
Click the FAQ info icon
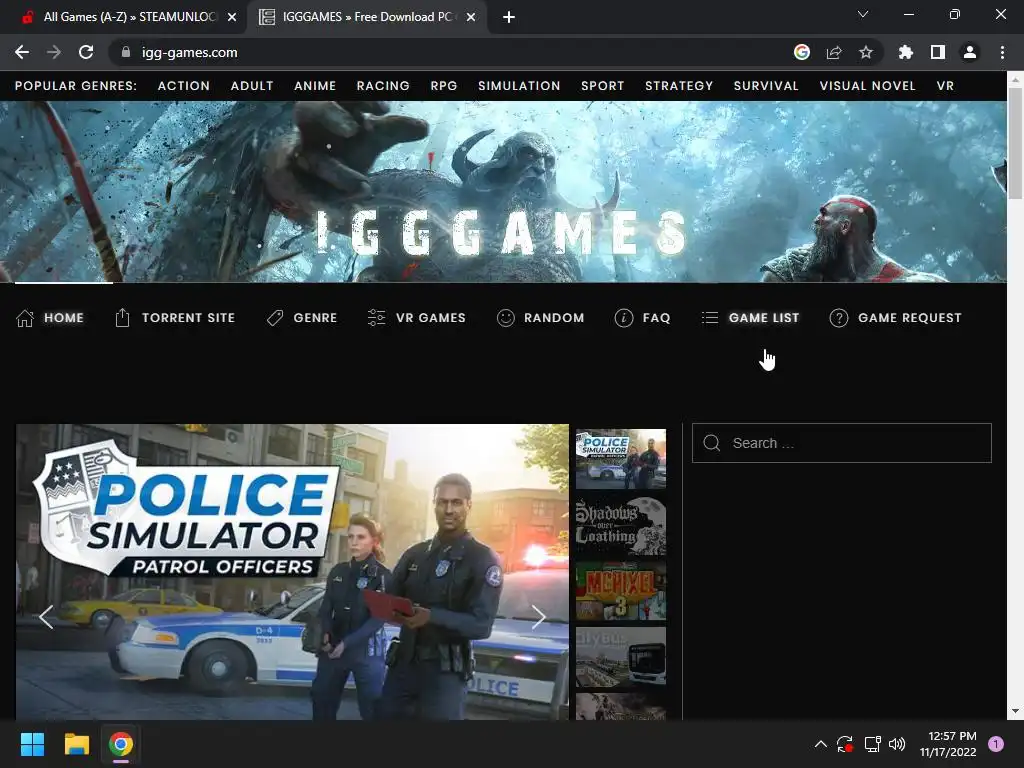click(624, 318)
